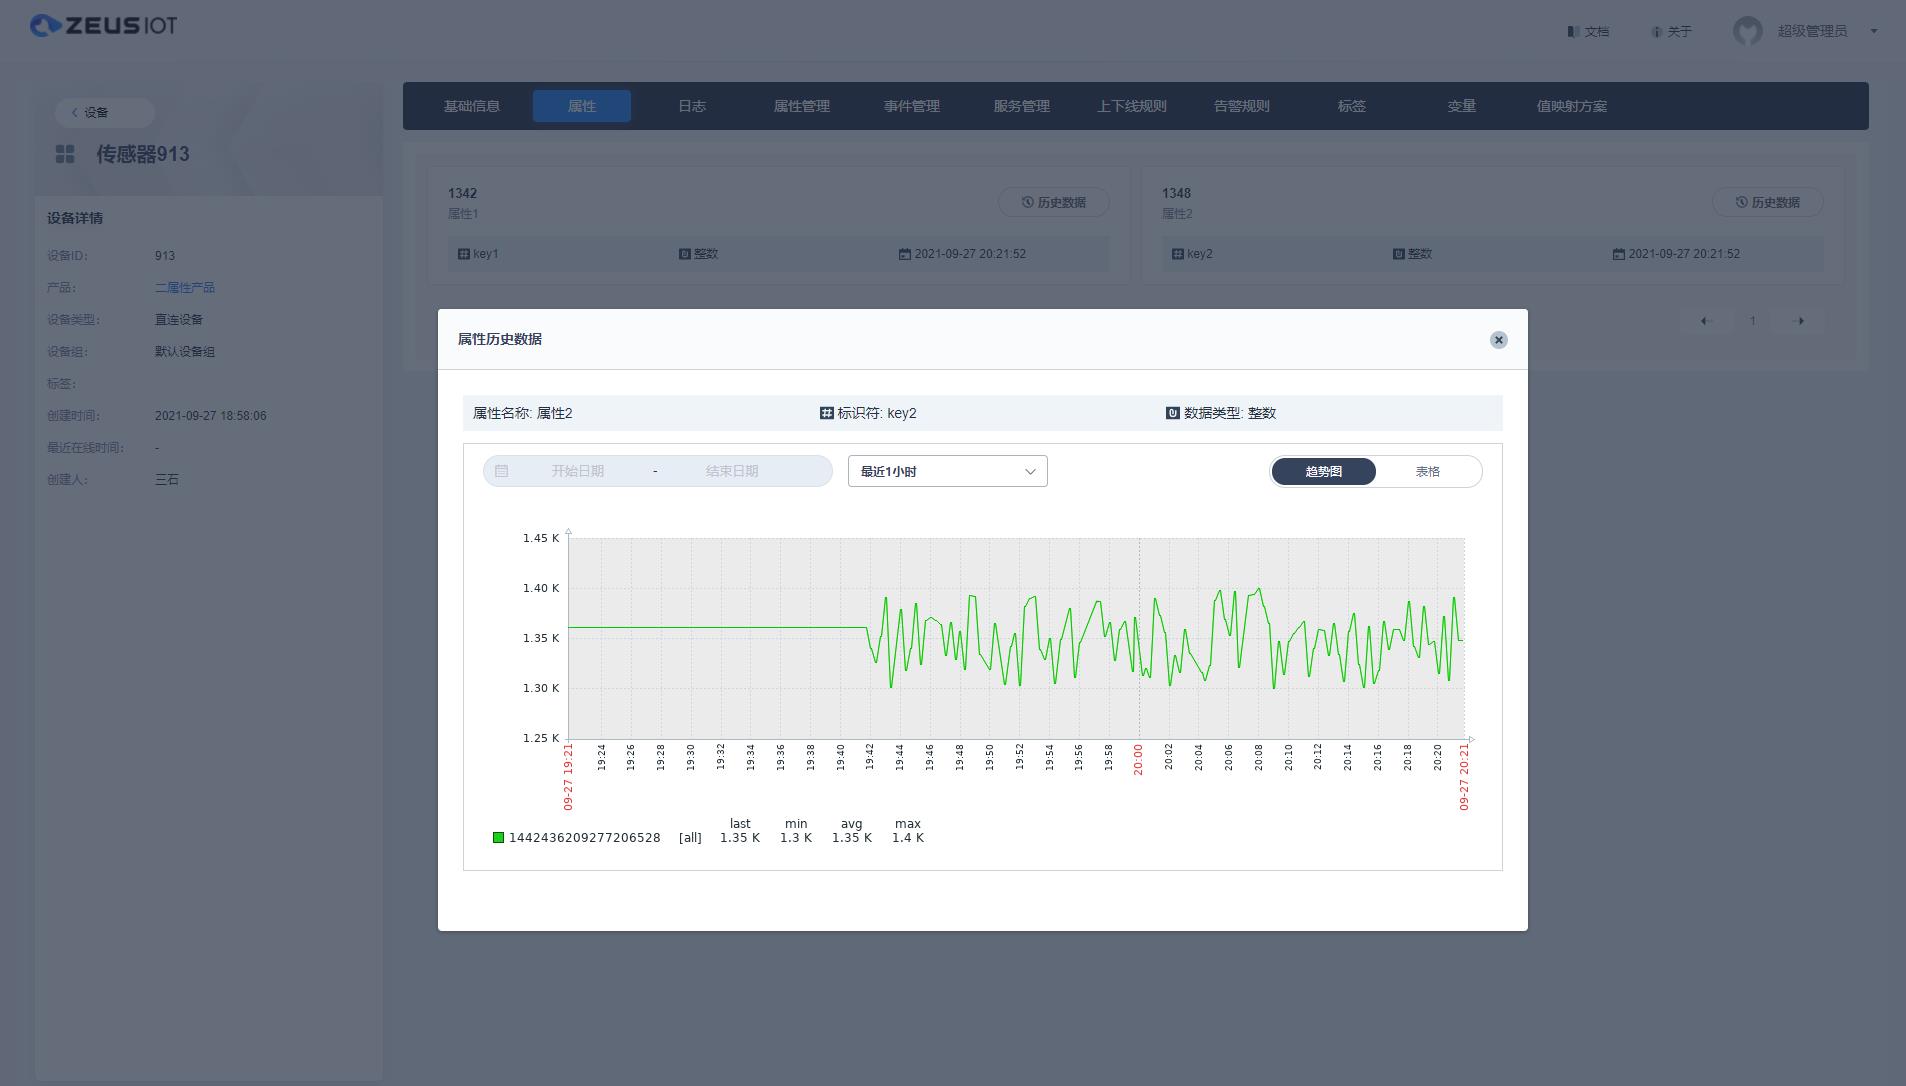This screenshot has height=1086, width=1906.
Task: Click the max 1.4 K legend value
Action: pyautogui.click(x=908, y=838)
